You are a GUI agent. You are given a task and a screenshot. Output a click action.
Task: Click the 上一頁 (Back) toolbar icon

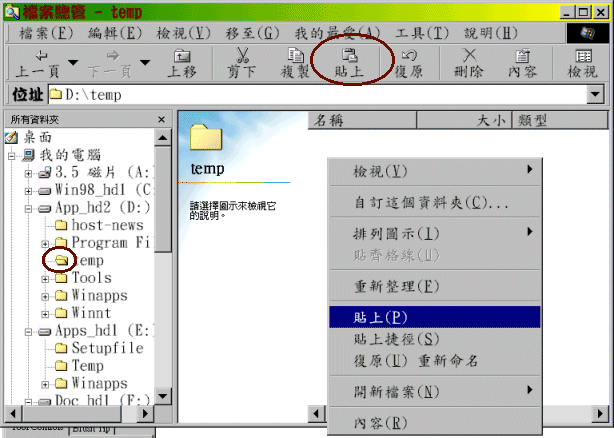point(40,56)
